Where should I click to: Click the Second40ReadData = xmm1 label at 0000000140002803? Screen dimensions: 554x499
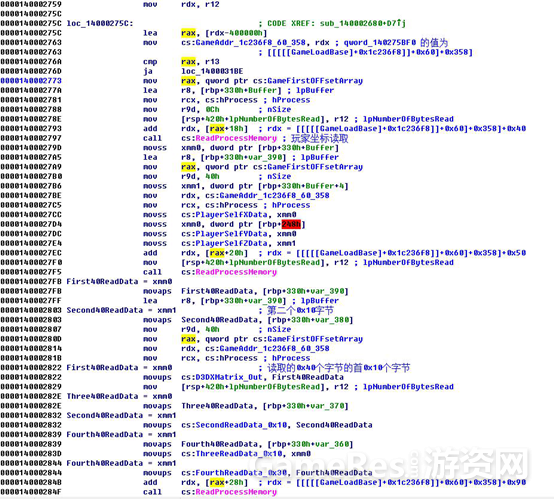[x=121, y=310]
